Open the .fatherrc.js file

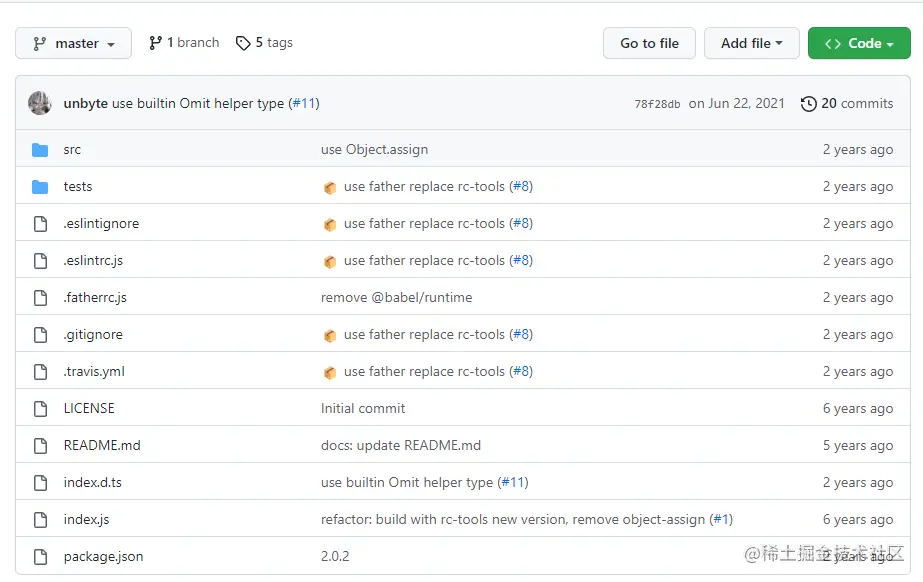click(95, 298)
